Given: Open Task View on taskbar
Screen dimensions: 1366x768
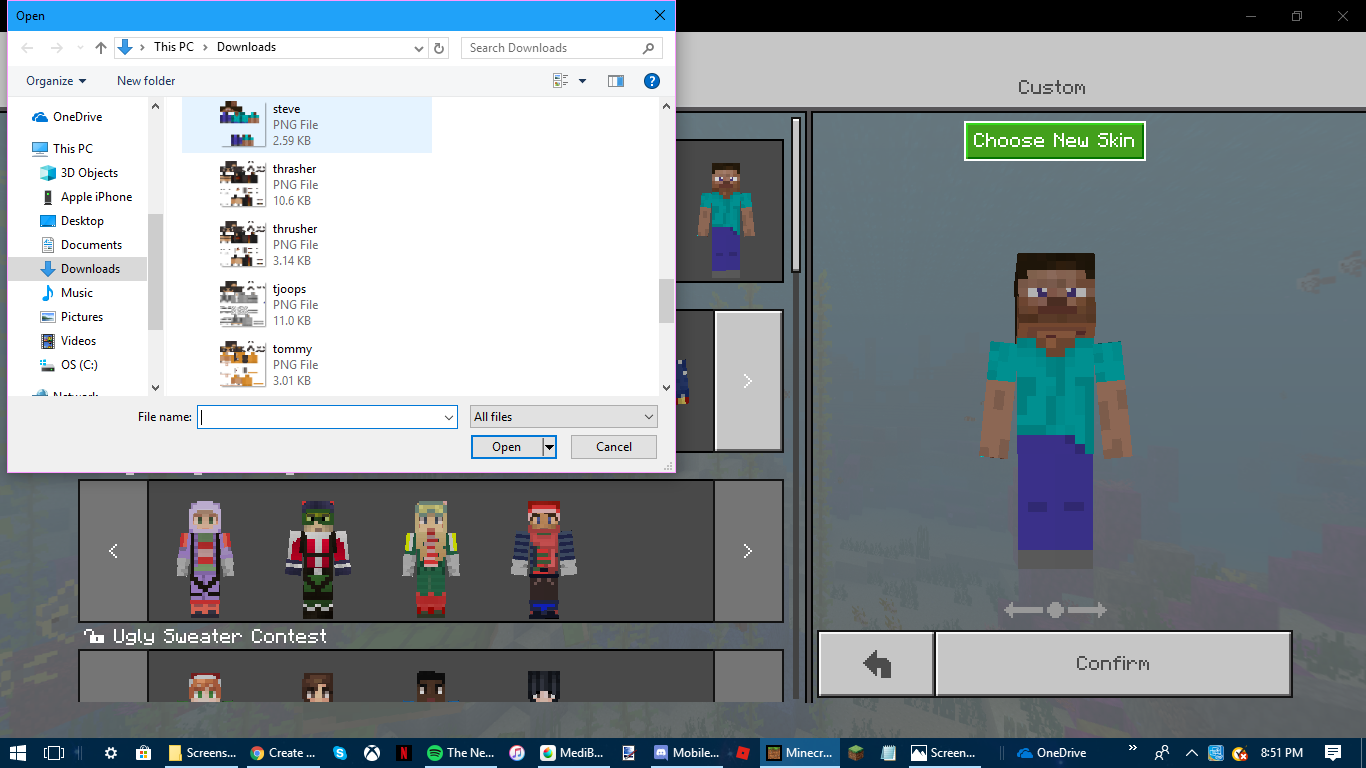Looking at the screenshot, I should point(54,753).
